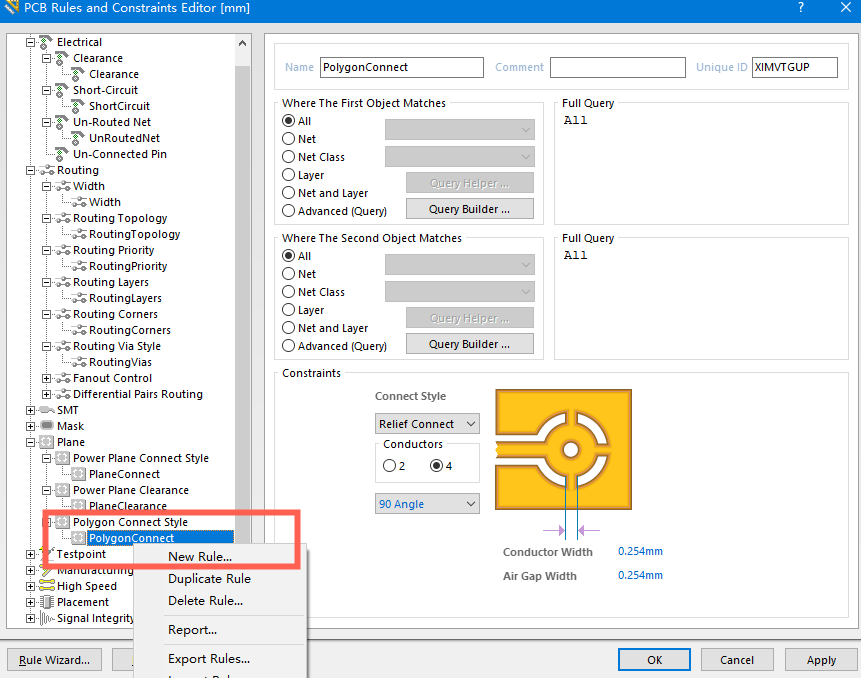
Task: Click the High Speed category icon
Action: pos(46,586)
